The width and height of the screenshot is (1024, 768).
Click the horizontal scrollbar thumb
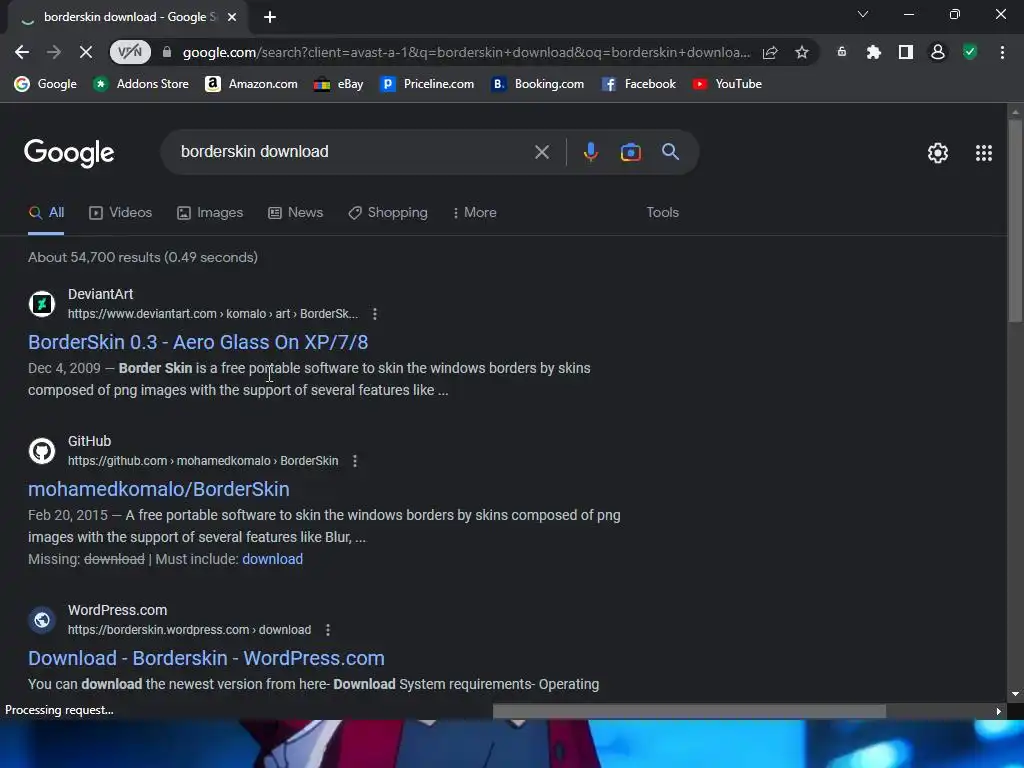click(x=689, y=711)
